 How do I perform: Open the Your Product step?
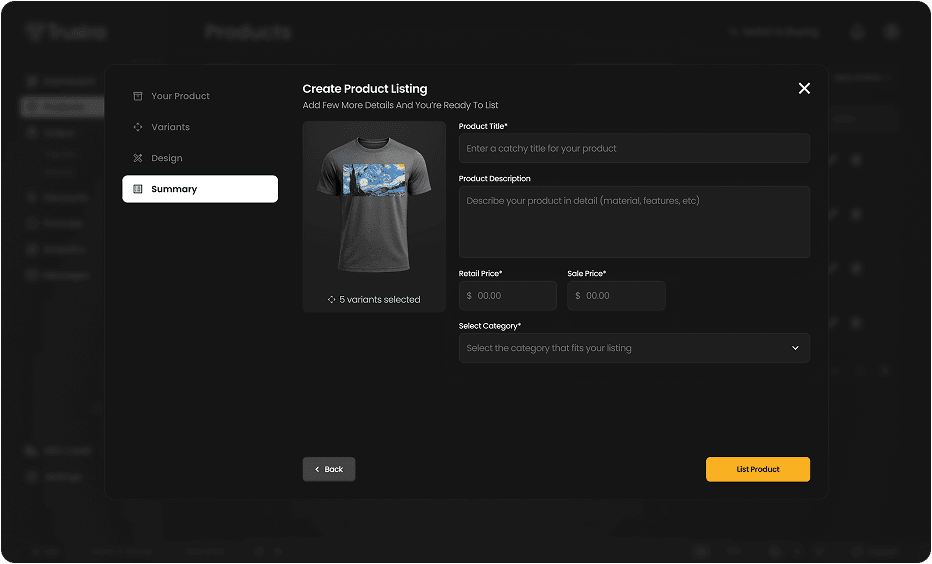(200, 96)
